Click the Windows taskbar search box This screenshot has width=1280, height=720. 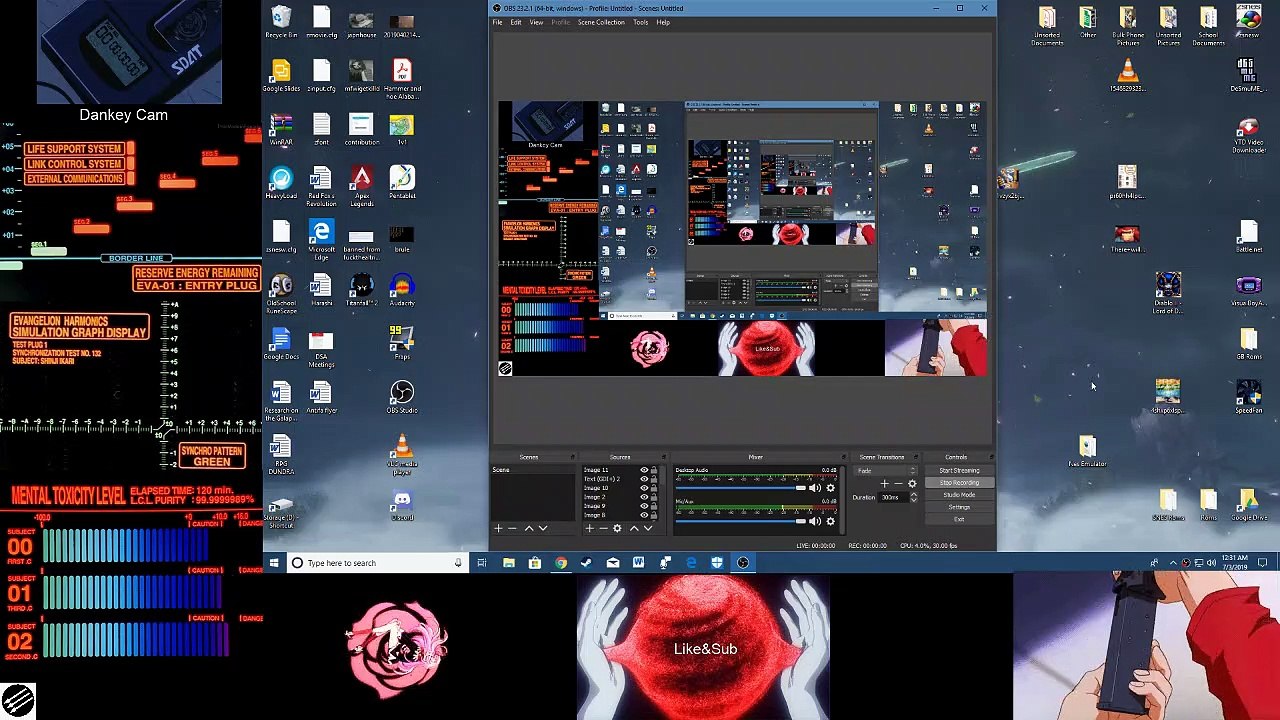(x=377, y=563)
